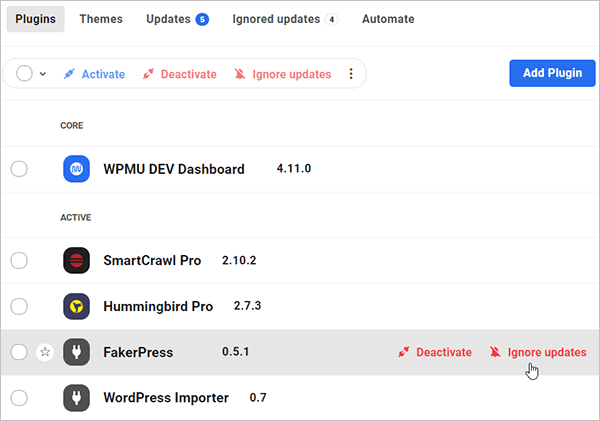
Task: Click bulk Ignore updates action text
Action: click(x=292, y=74)
